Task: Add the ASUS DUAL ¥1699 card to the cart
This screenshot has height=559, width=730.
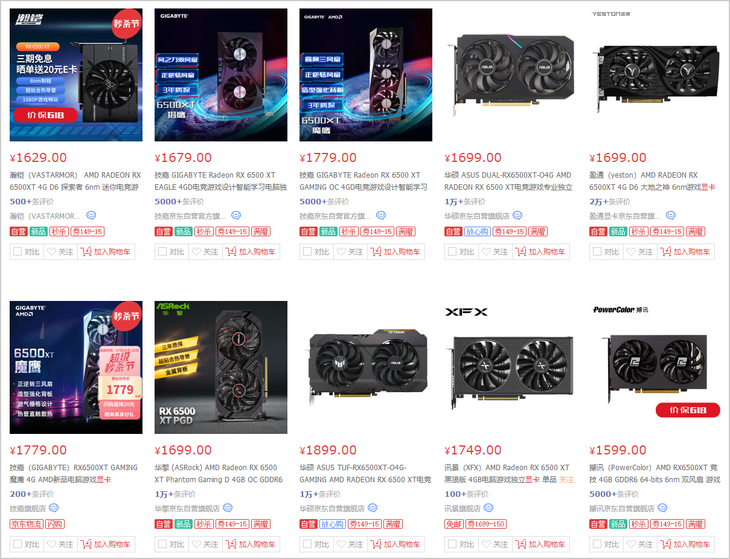Action: point(541,252)
